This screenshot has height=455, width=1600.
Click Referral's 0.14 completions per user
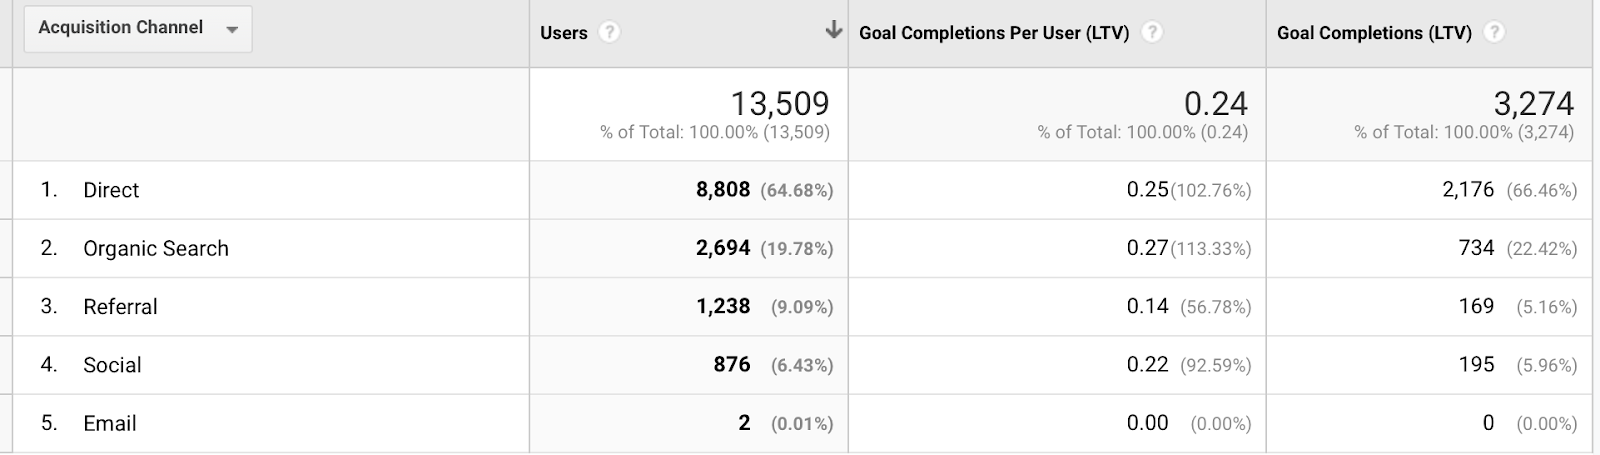click(x=1147, y=307)
